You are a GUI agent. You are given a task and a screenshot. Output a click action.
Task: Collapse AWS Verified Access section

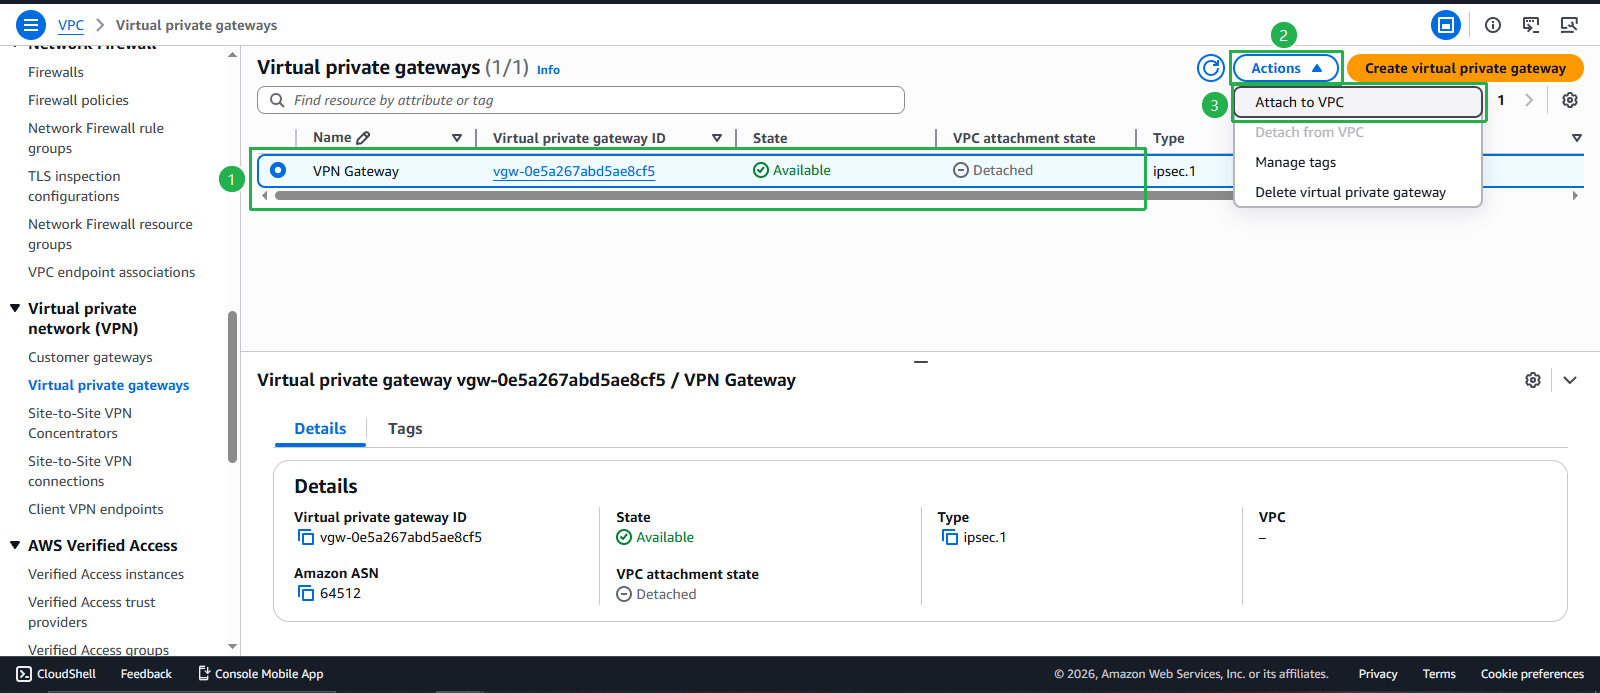pyautogui.click(x=15, y=545)
